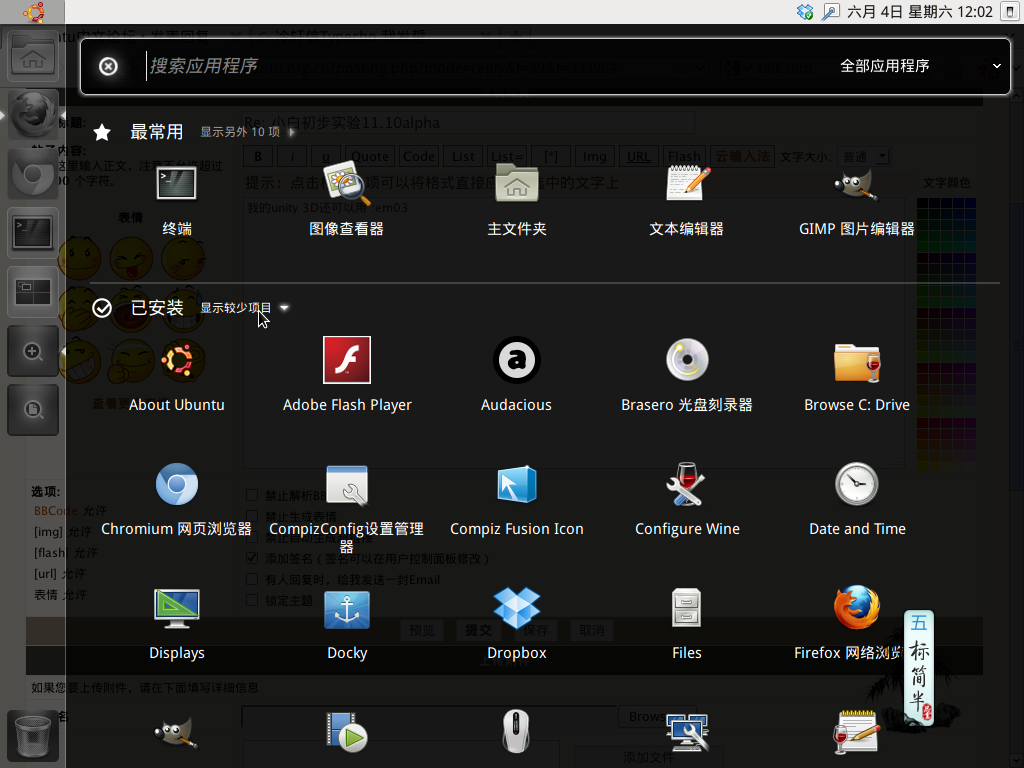Open the date and time panel menu
1024x768 pixels.
point(920,11)
